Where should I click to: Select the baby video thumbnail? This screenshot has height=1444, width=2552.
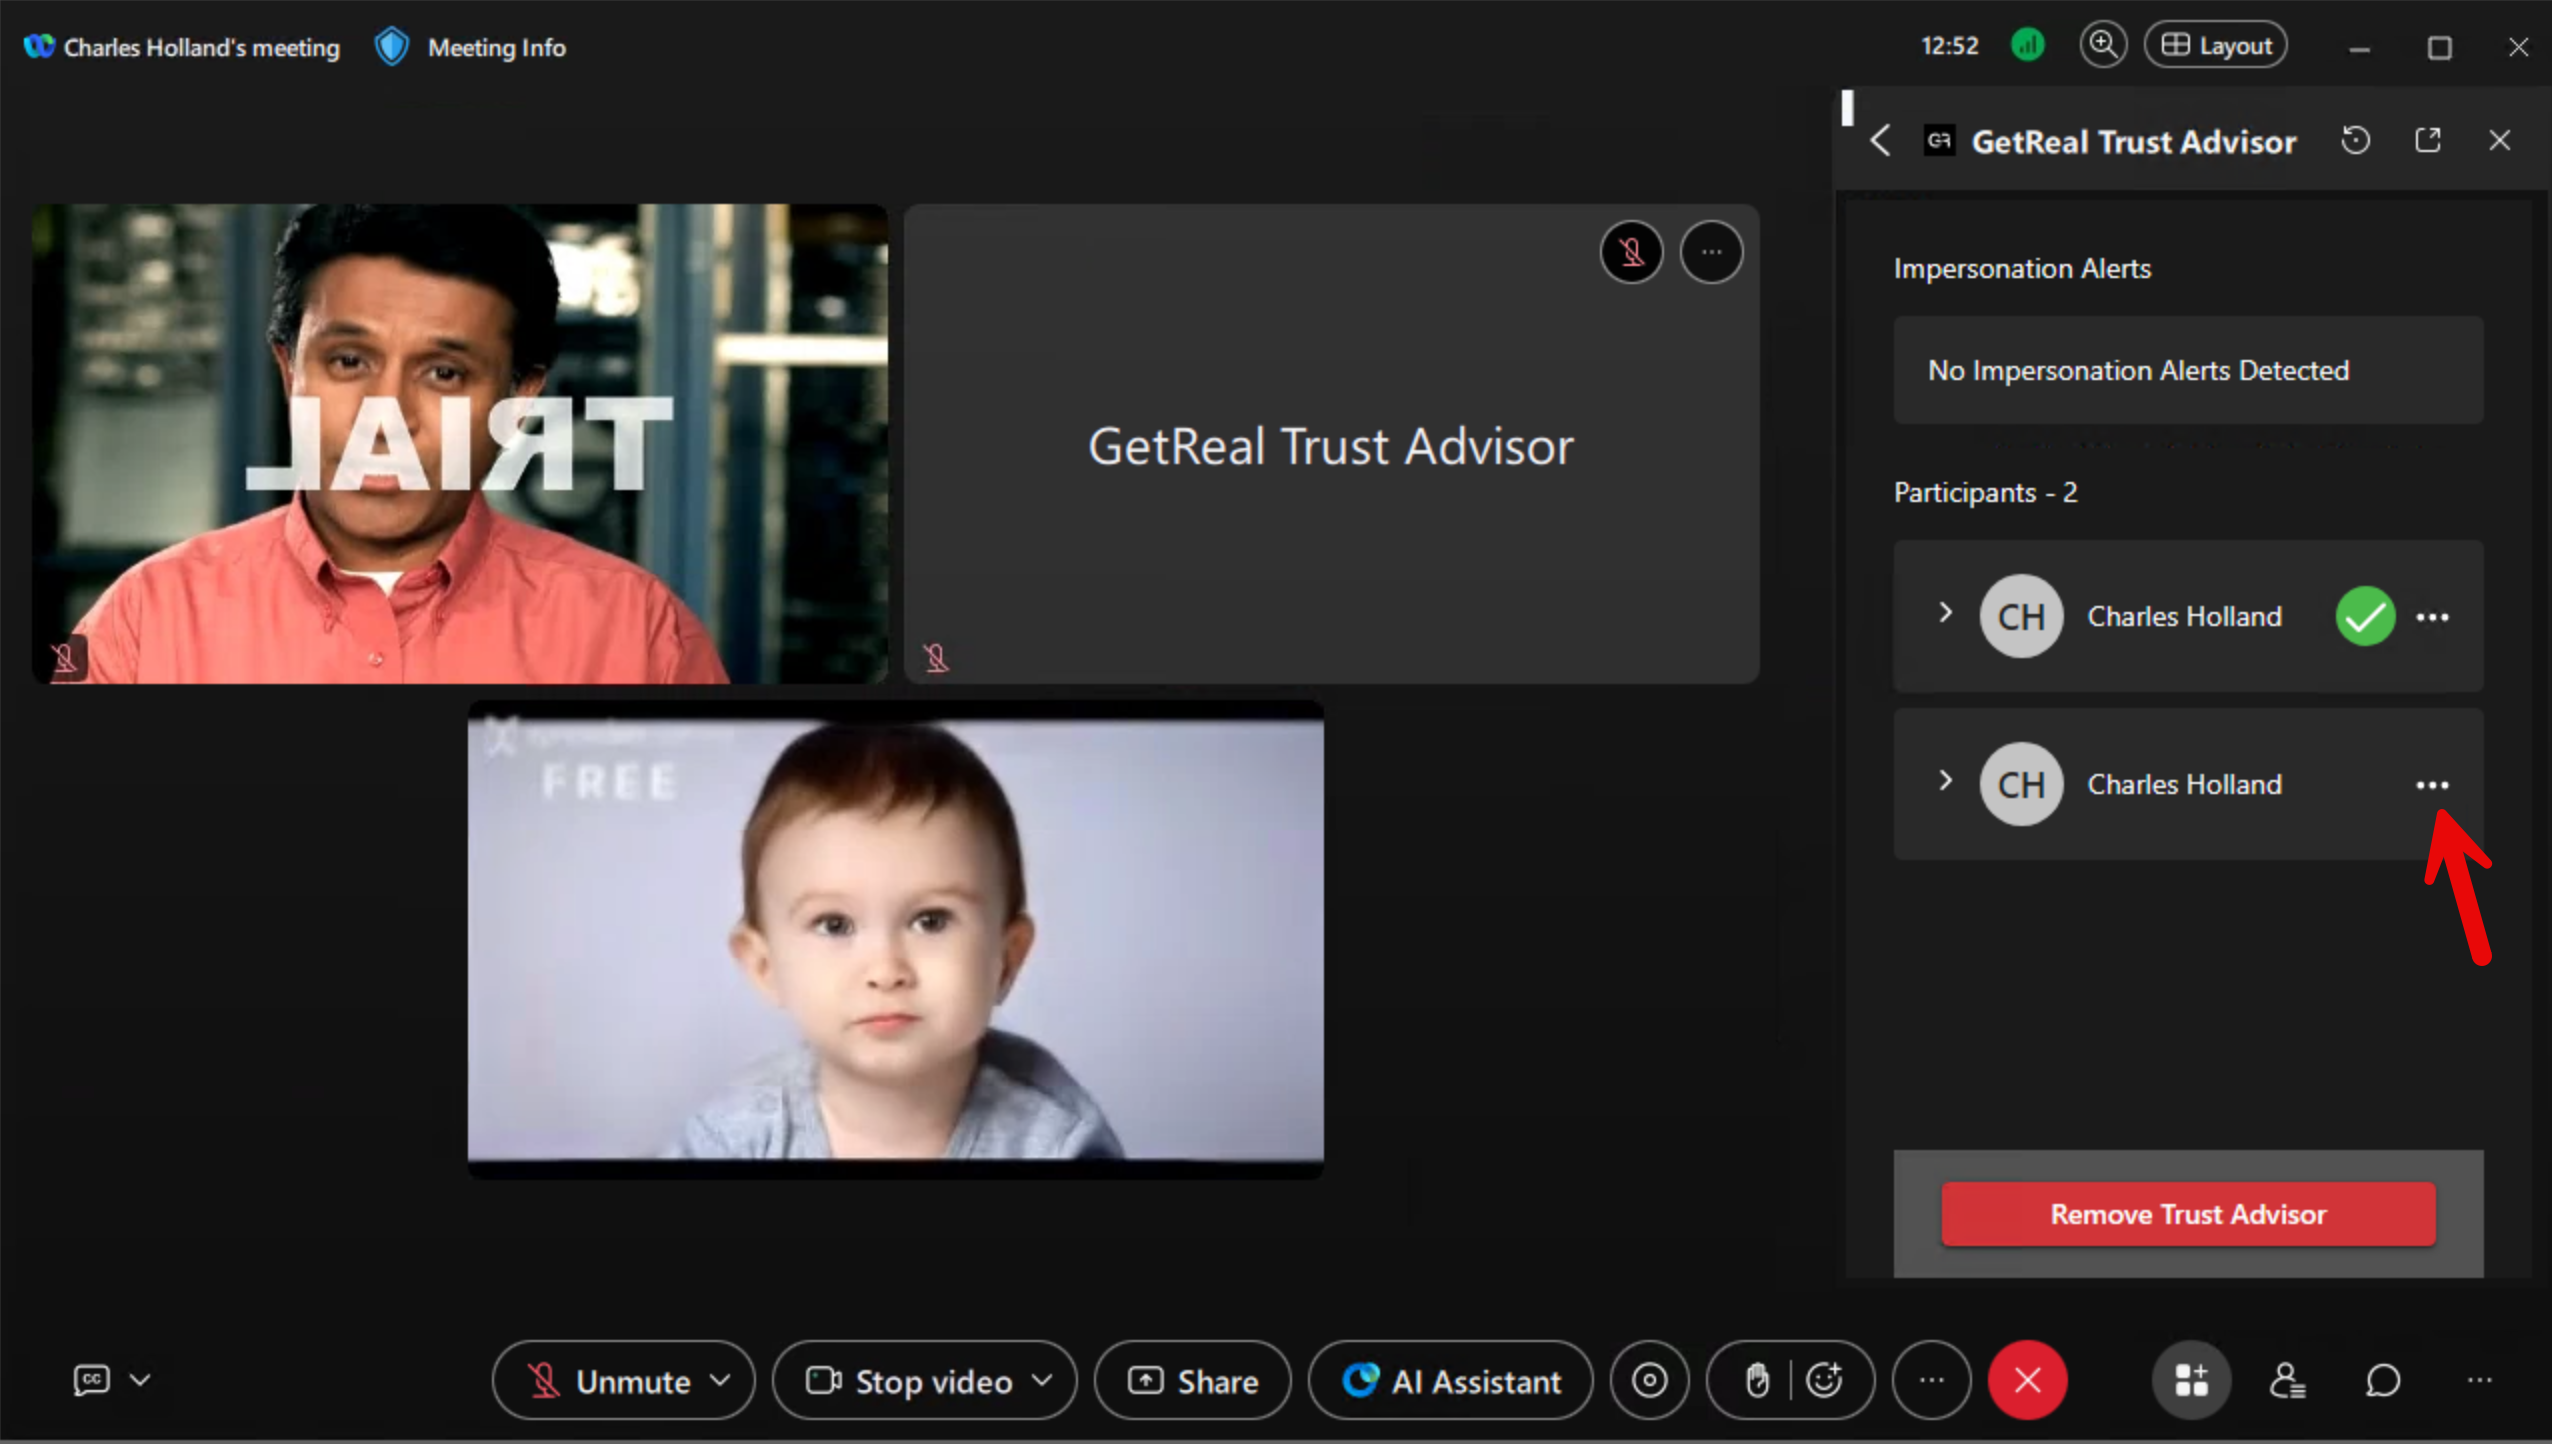pyautogui.click(x=895, y=939)
